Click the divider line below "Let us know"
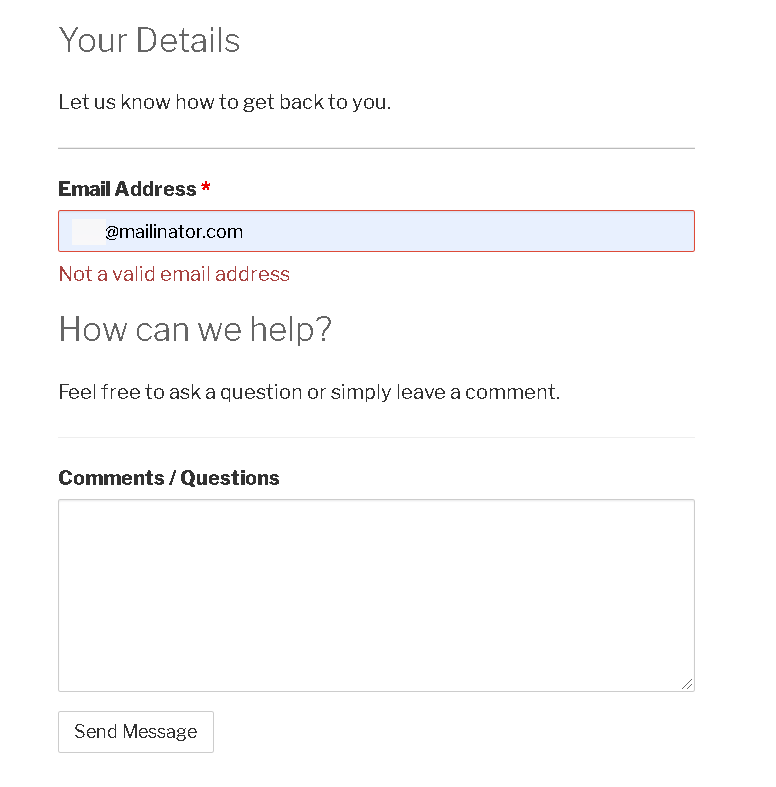This screenshot has height=787, width=776. click(376, 148)
